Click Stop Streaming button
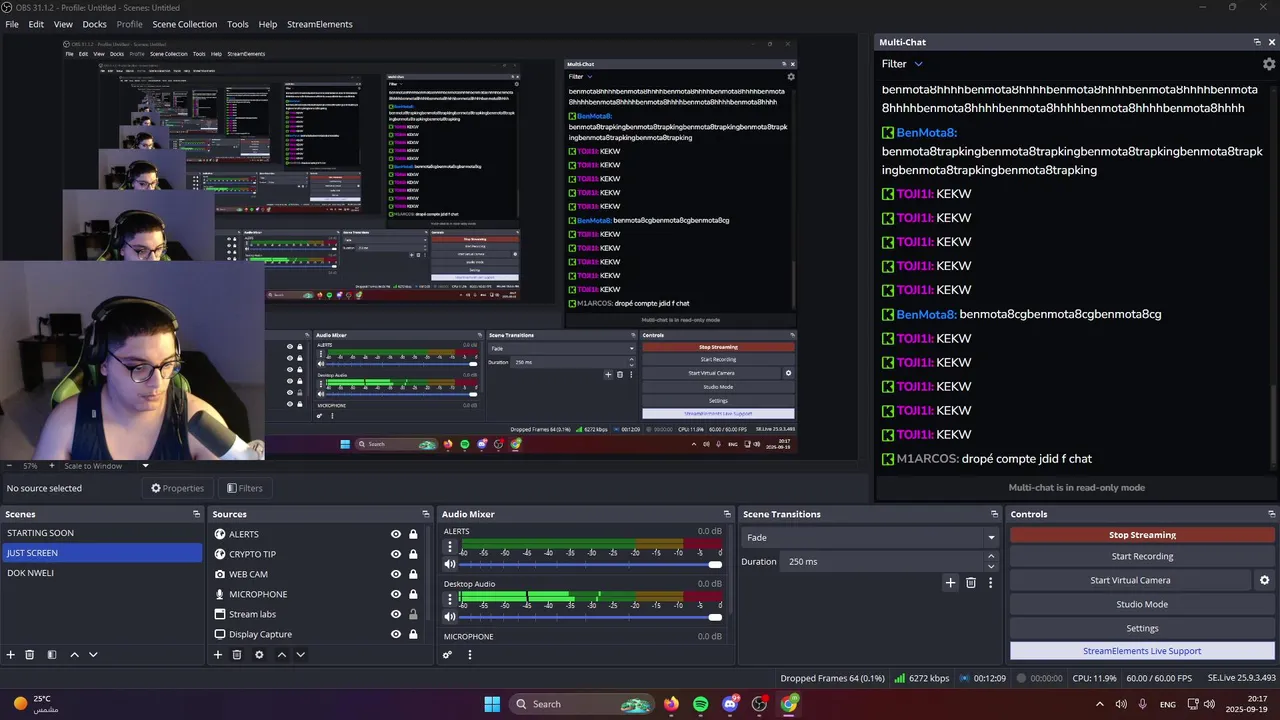 (1142, 535)
